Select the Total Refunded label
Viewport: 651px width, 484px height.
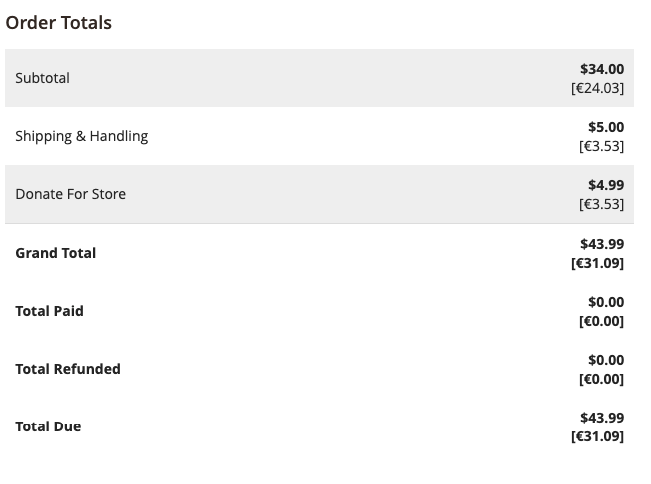pos(68,369)
